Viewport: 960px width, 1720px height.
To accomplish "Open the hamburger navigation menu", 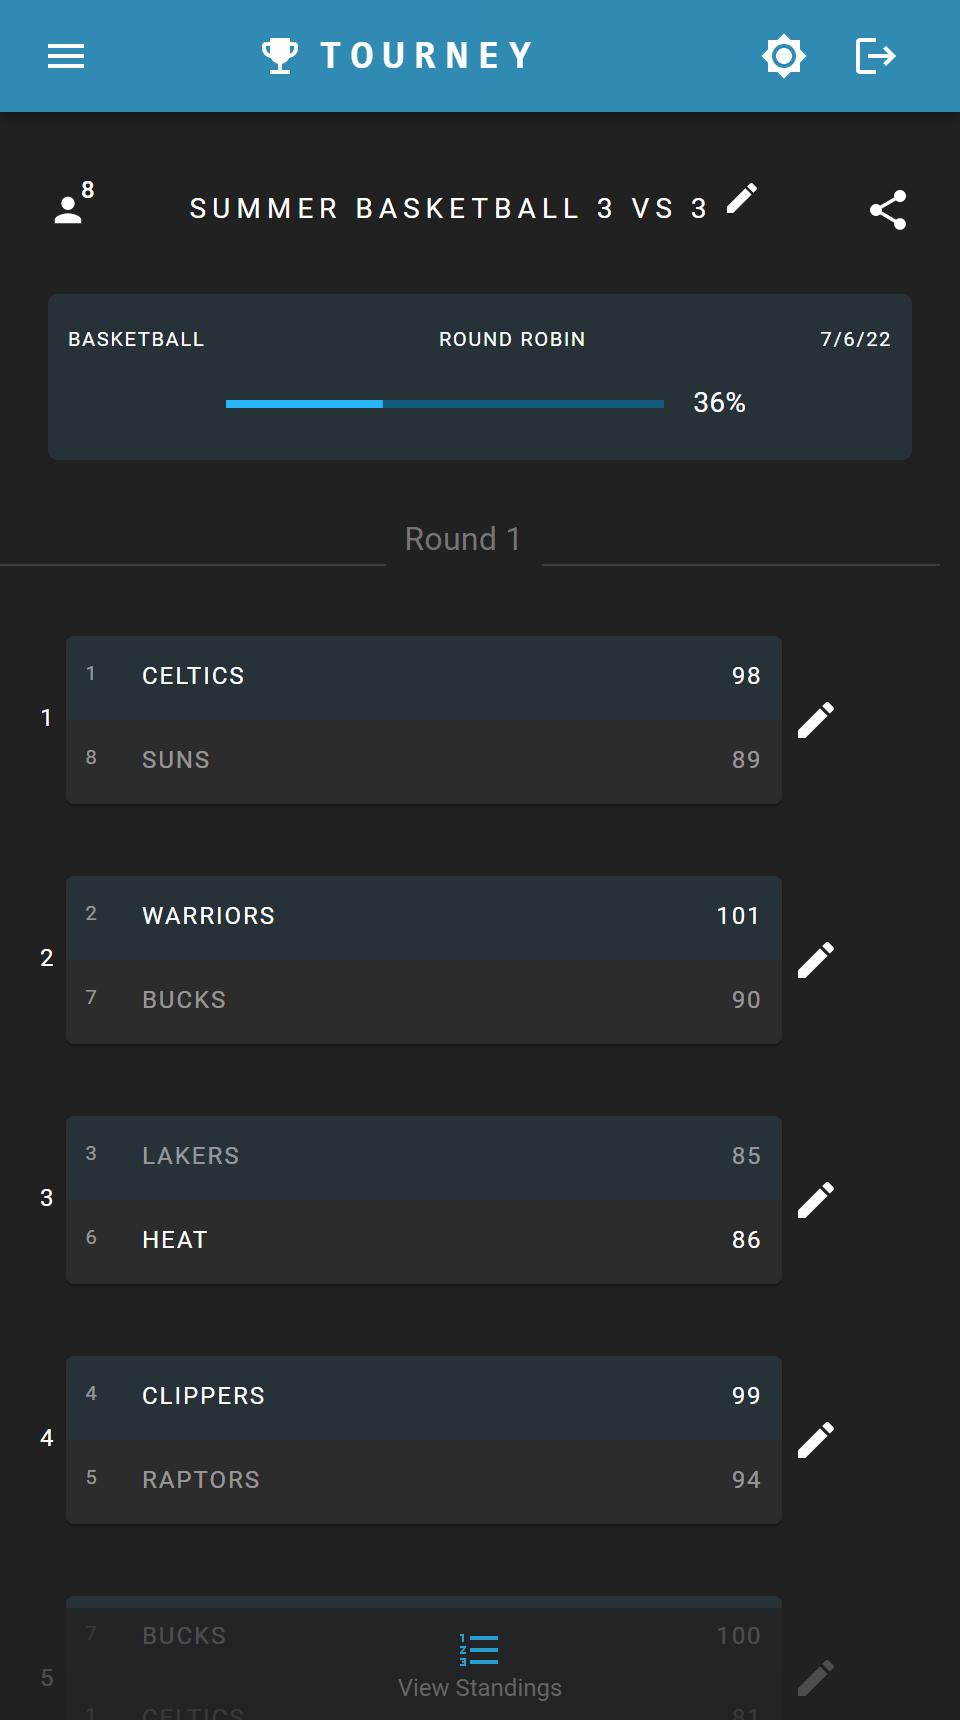I will 66,56.
